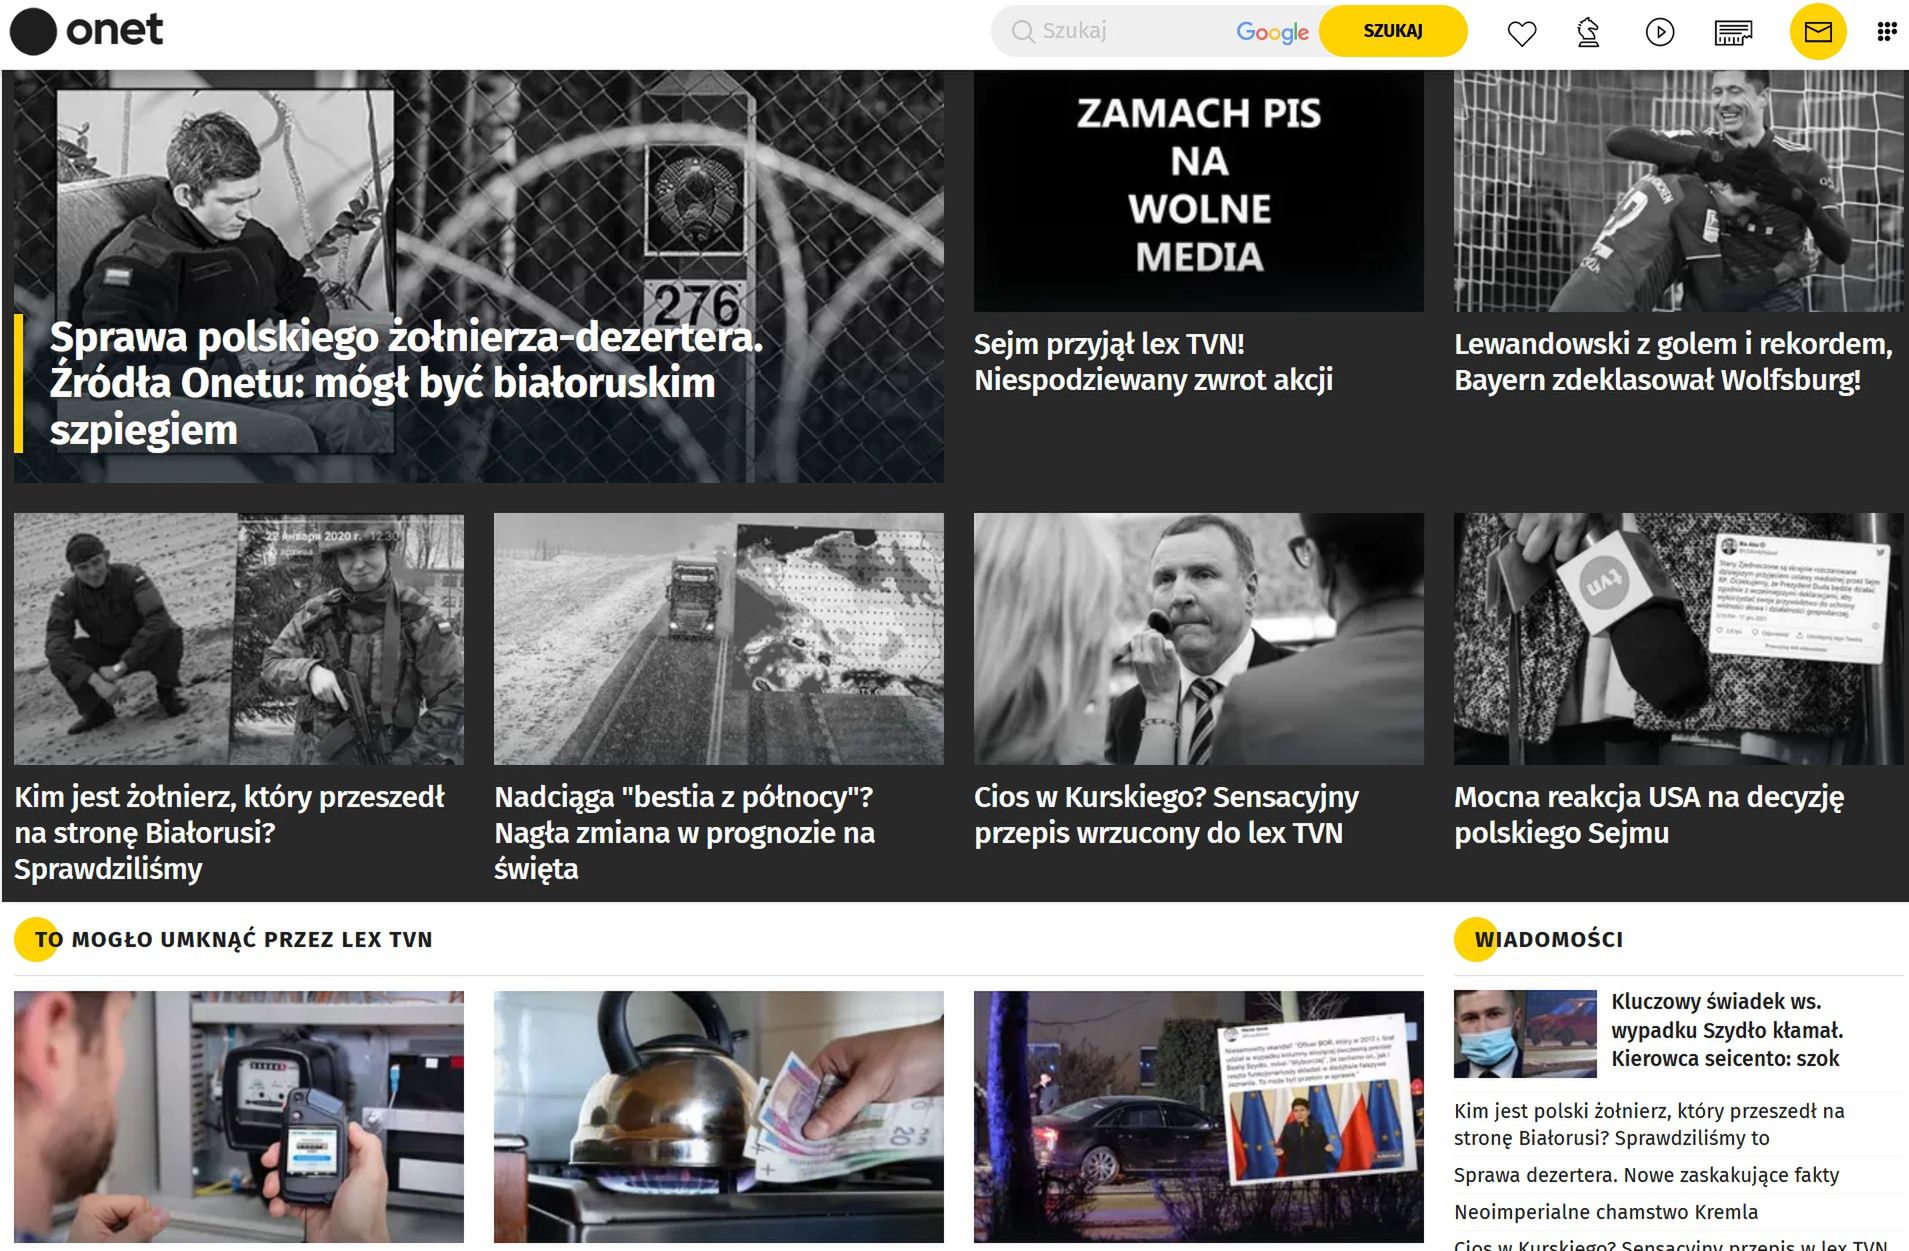Click the chess knight games icon

coord(1588,33)
